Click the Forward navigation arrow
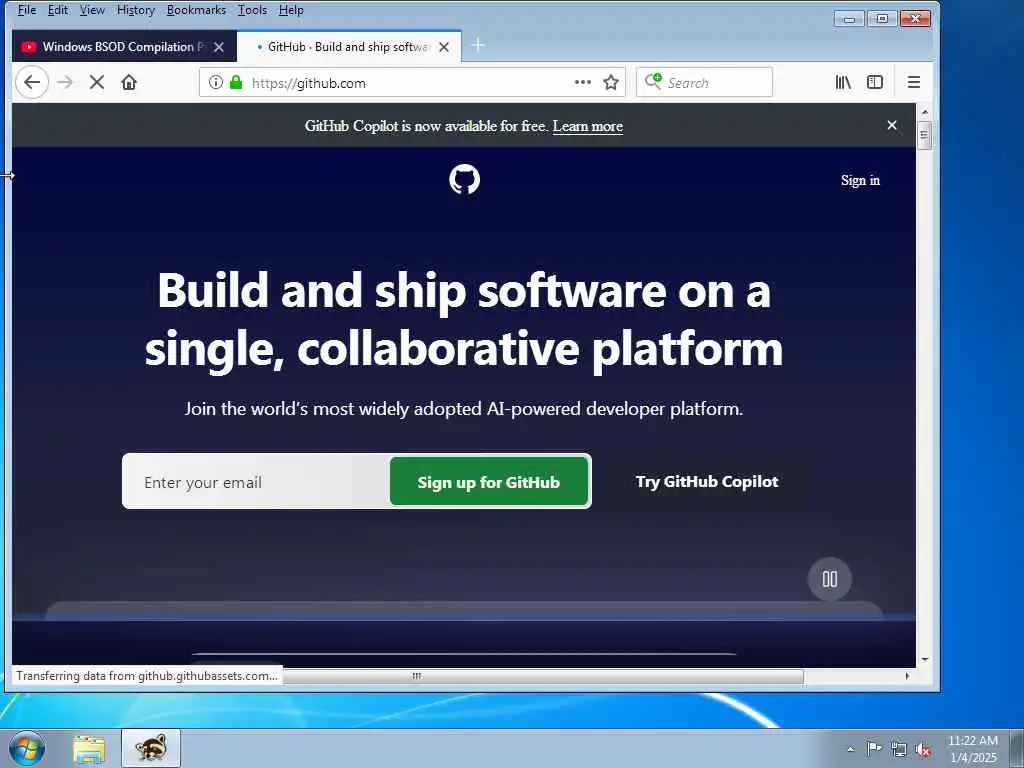The width and height of the screenshot is (1024, 768). click(65, 82)
